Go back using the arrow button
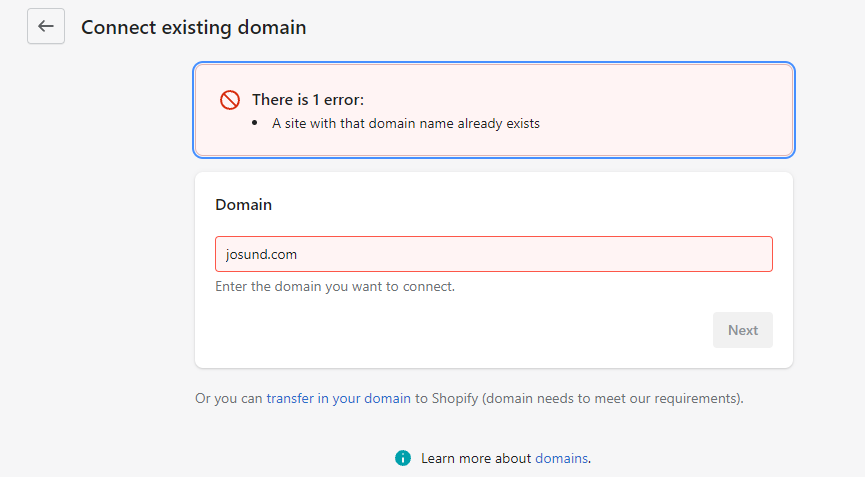Screen dimensions: 865x477 [46, 27]
